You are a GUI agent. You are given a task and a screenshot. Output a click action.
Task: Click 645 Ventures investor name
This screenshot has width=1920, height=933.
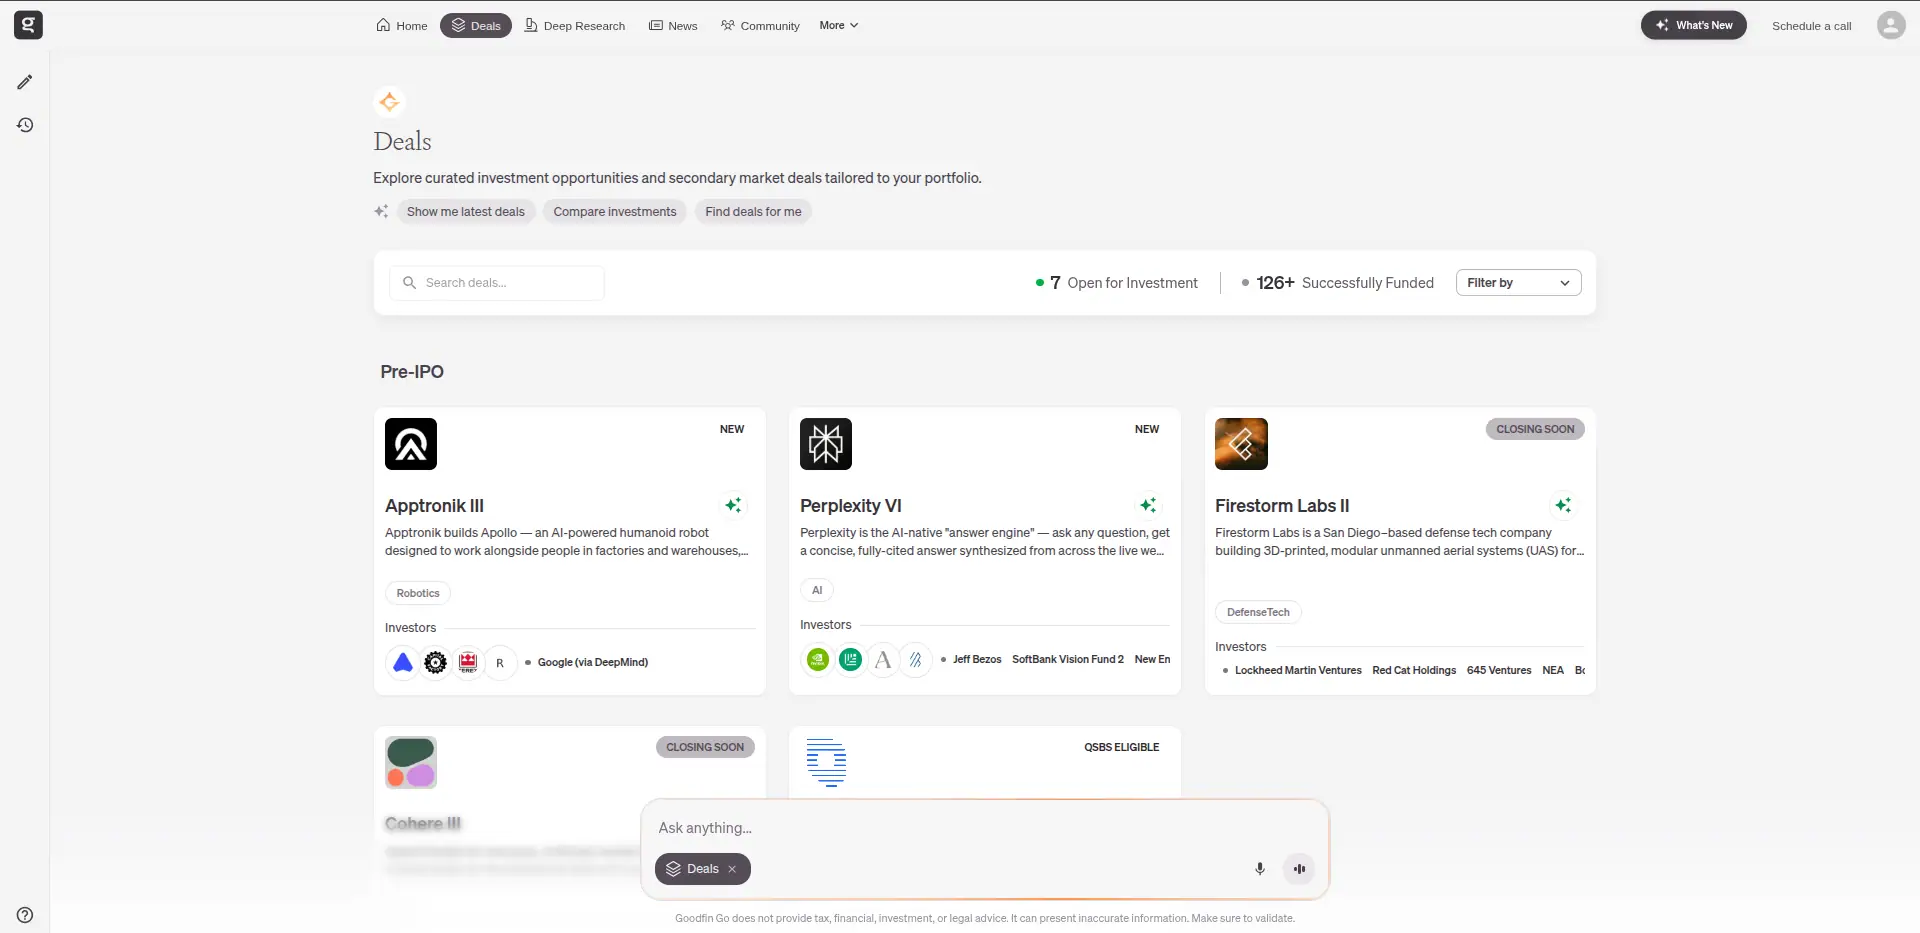1499,670
